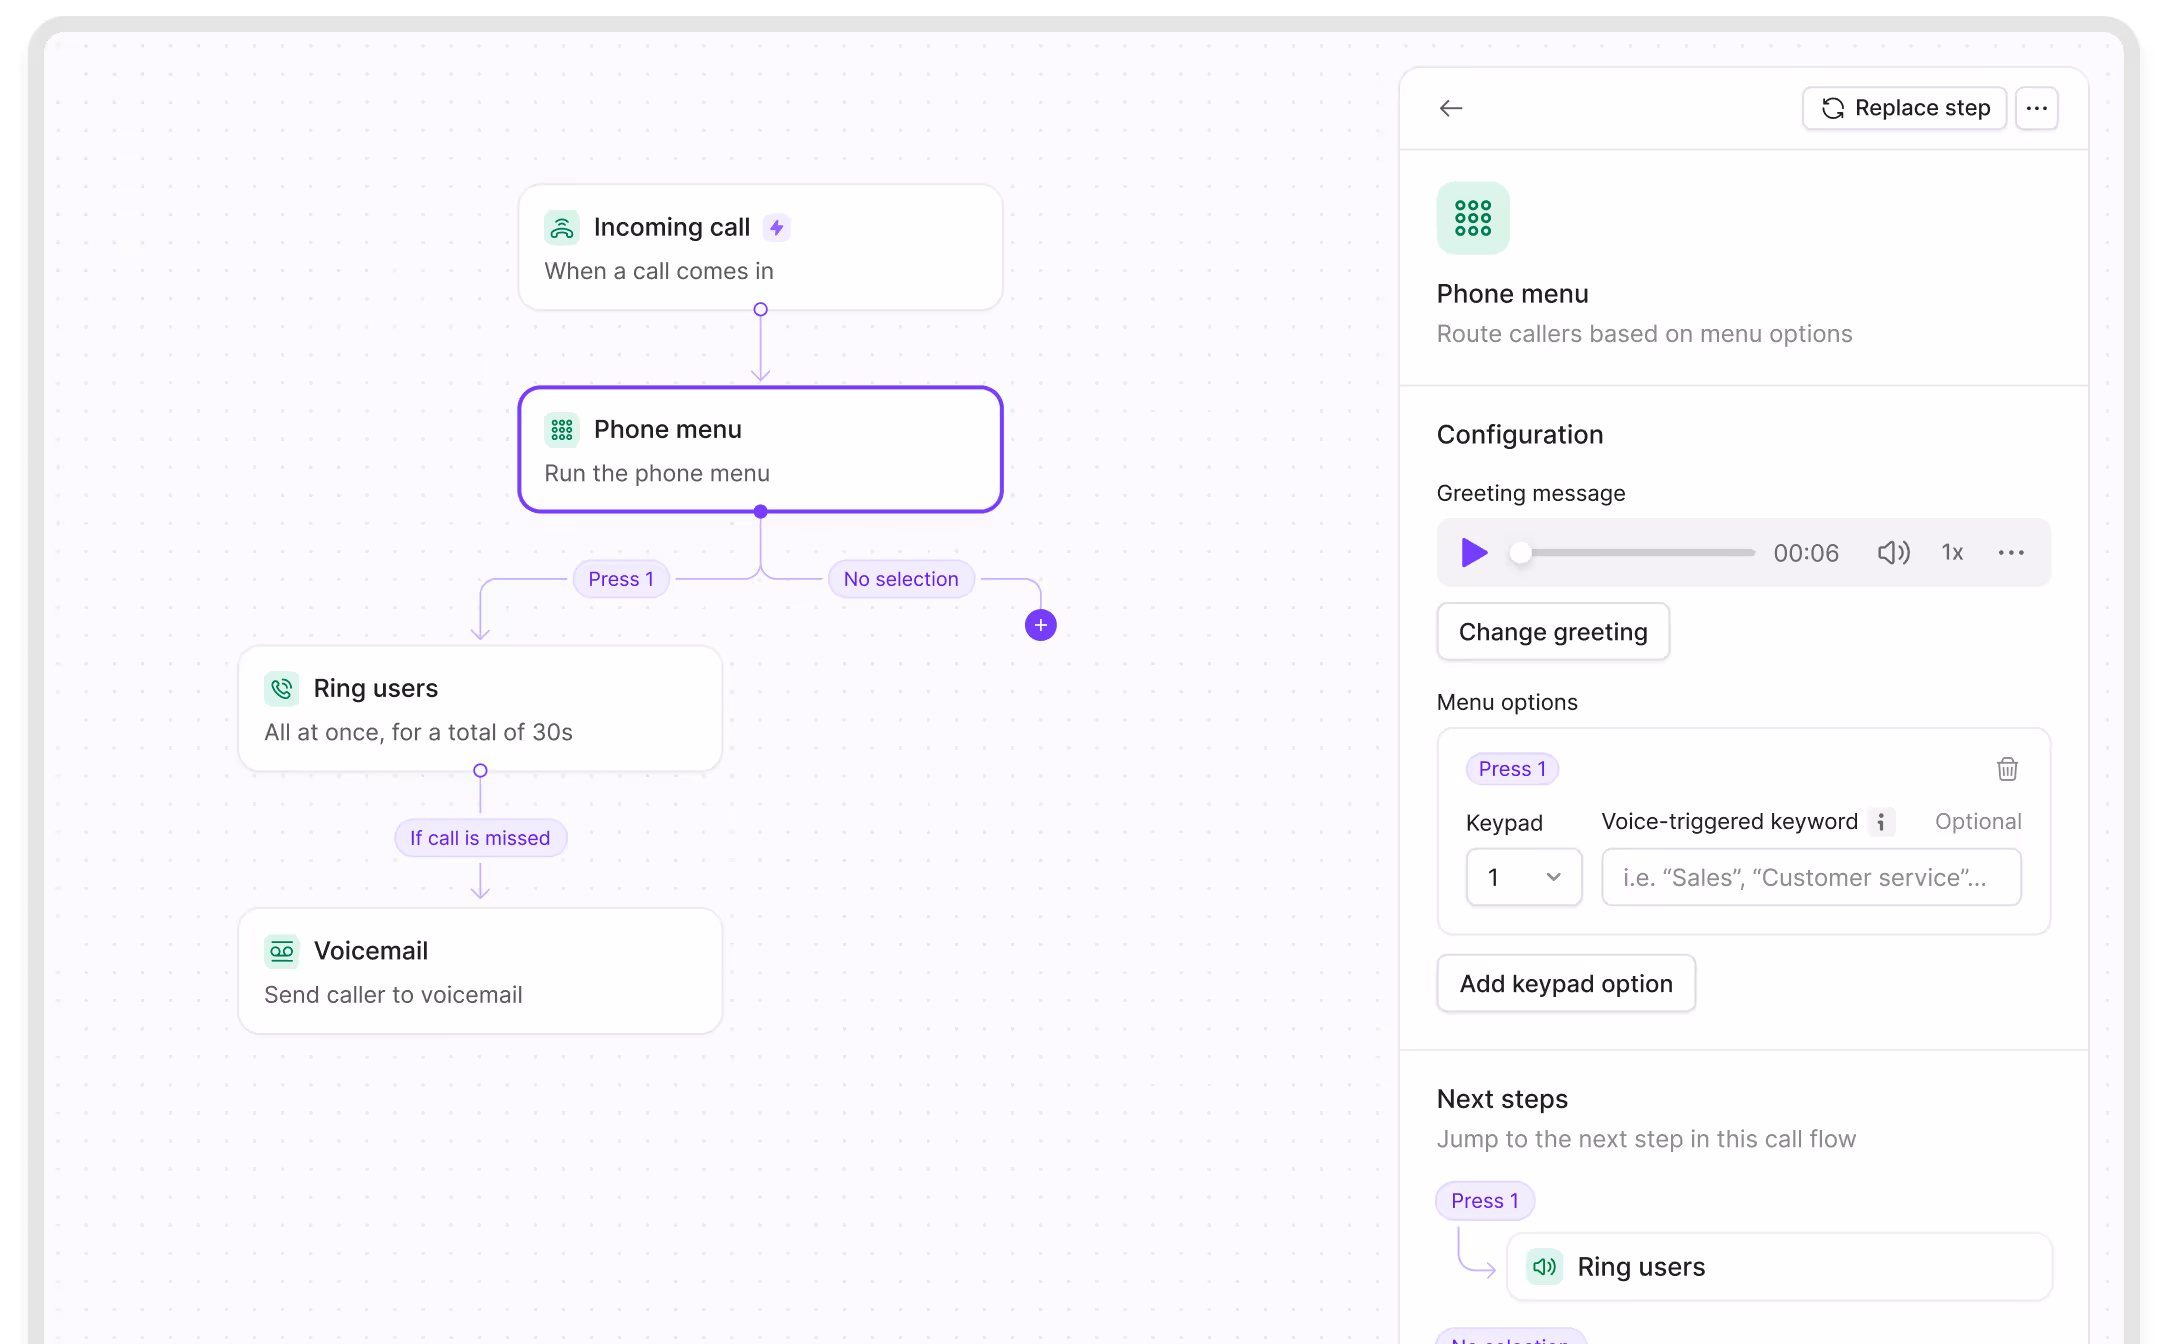The image size is (2167, 1344).
Task: Delete the Press 1 menu option
Action: [2007, 769]
